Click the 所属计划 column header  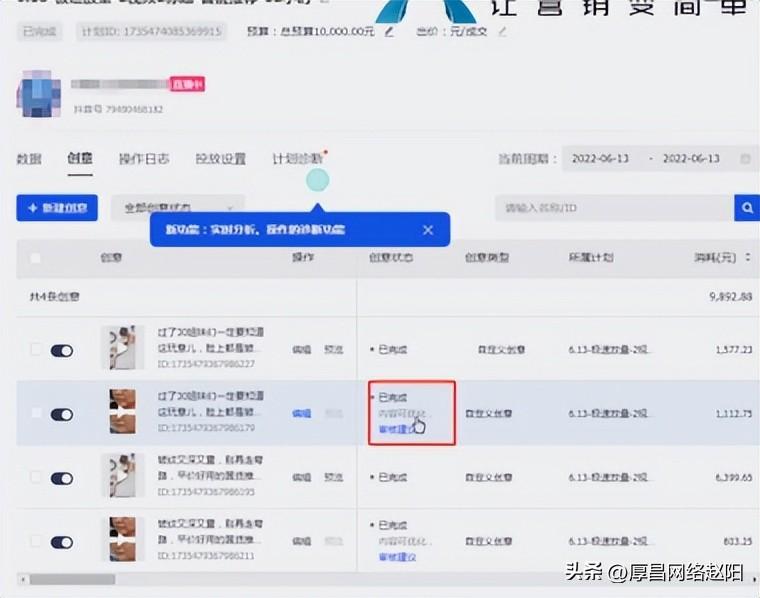click(591, 257)
